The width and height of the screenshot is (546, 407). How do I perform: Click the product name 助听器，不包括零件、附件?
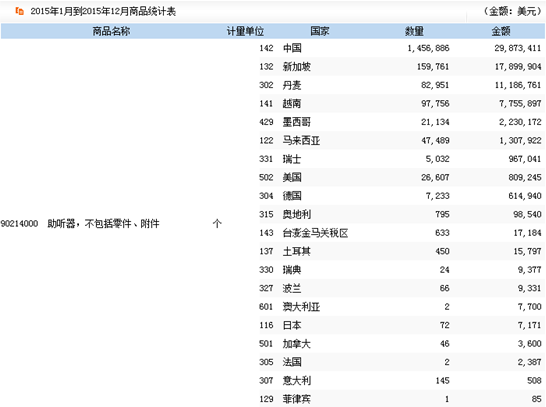103,224
